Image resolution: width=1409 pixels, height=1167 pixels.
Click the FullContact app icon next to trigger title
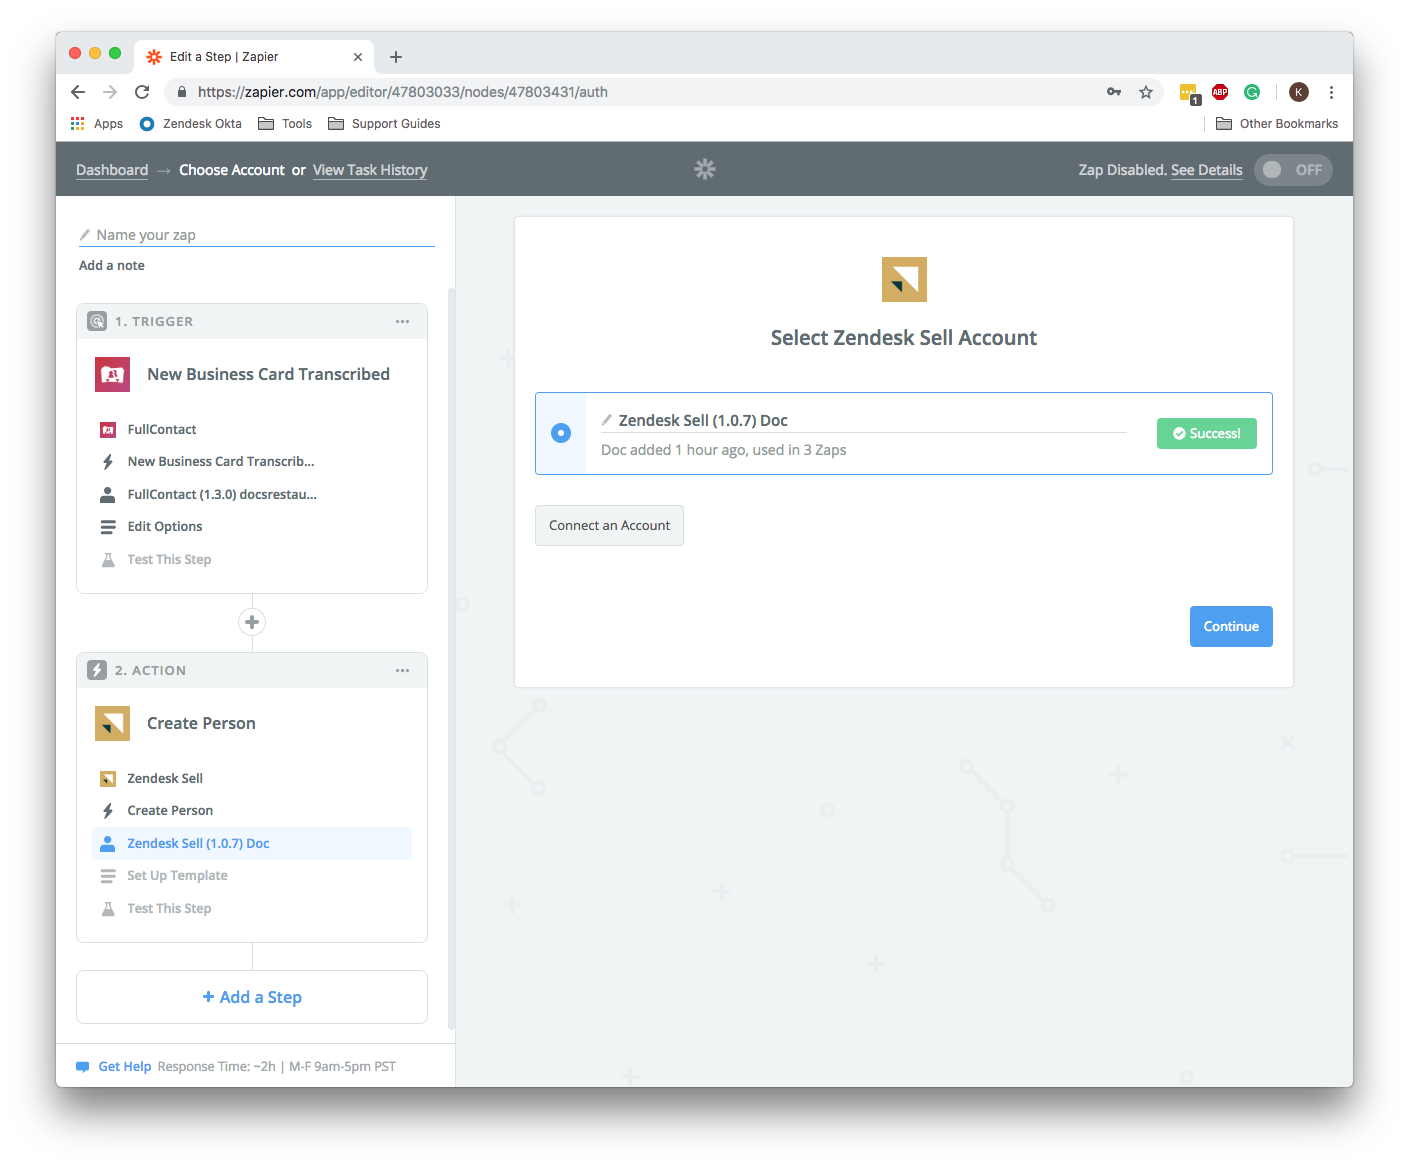(x=112, y=374)
